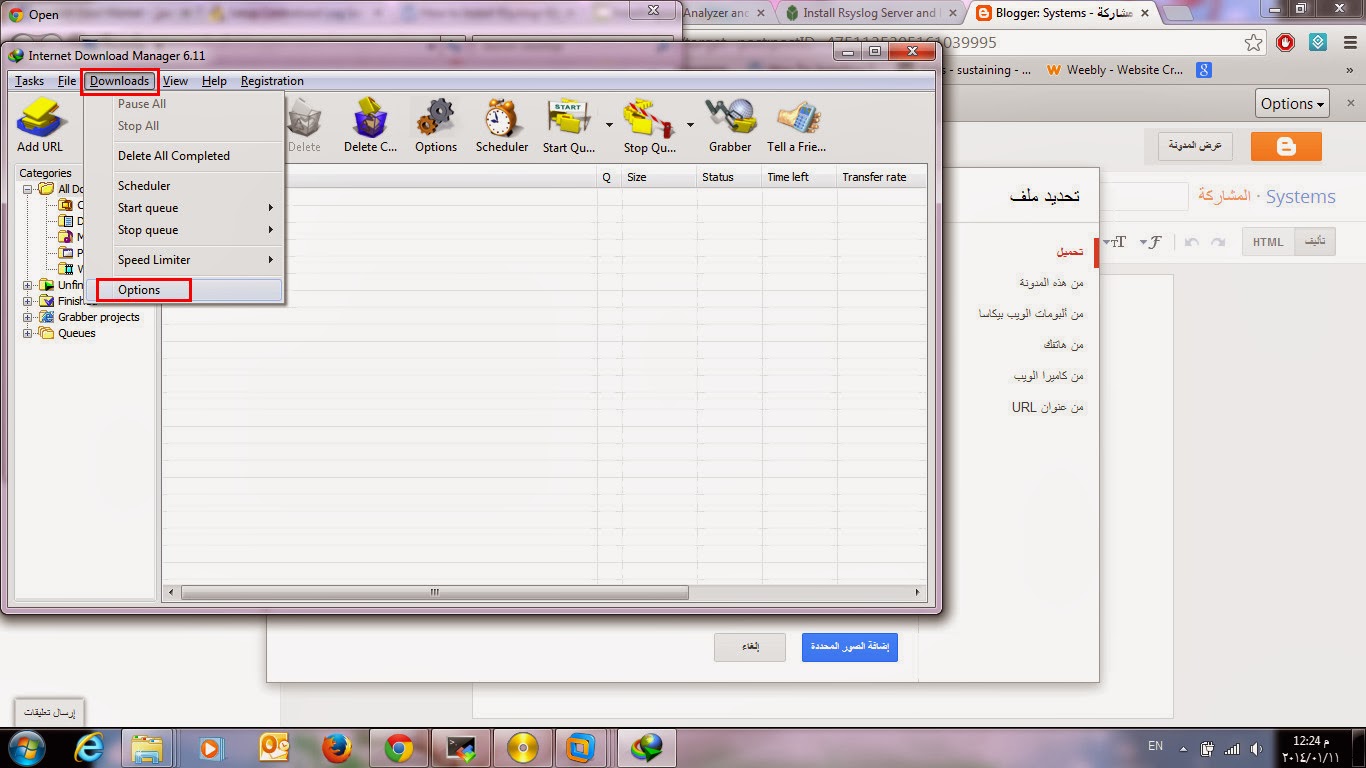This screenshot has height=768, width=1366.
Task: Bookmark the page with Chrome's star icon
Action: click(1254, 43)
